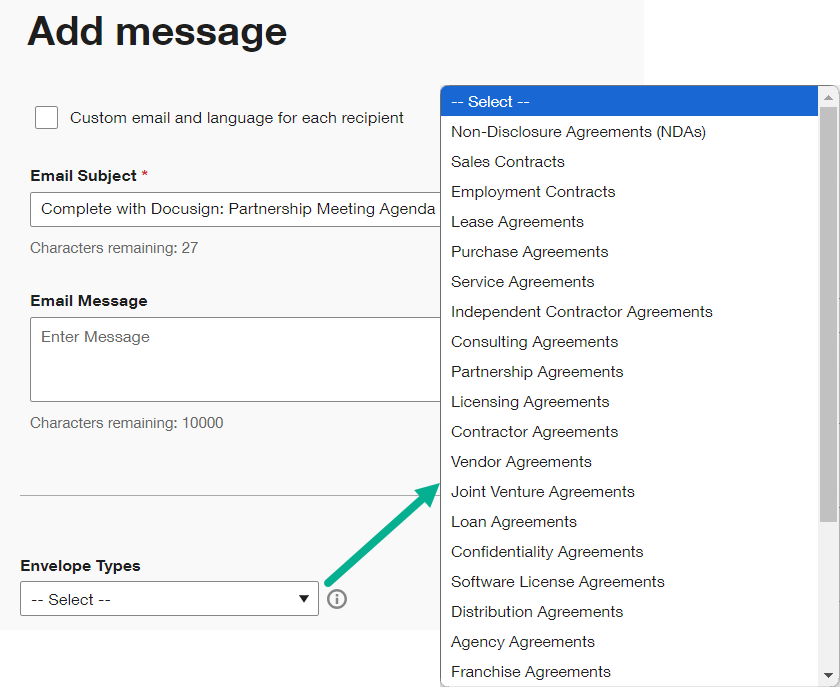Image resolution: width=840 pixels, height=687 pixels.
Task: Select Employment Contracts option
Action: coord(533,192)
